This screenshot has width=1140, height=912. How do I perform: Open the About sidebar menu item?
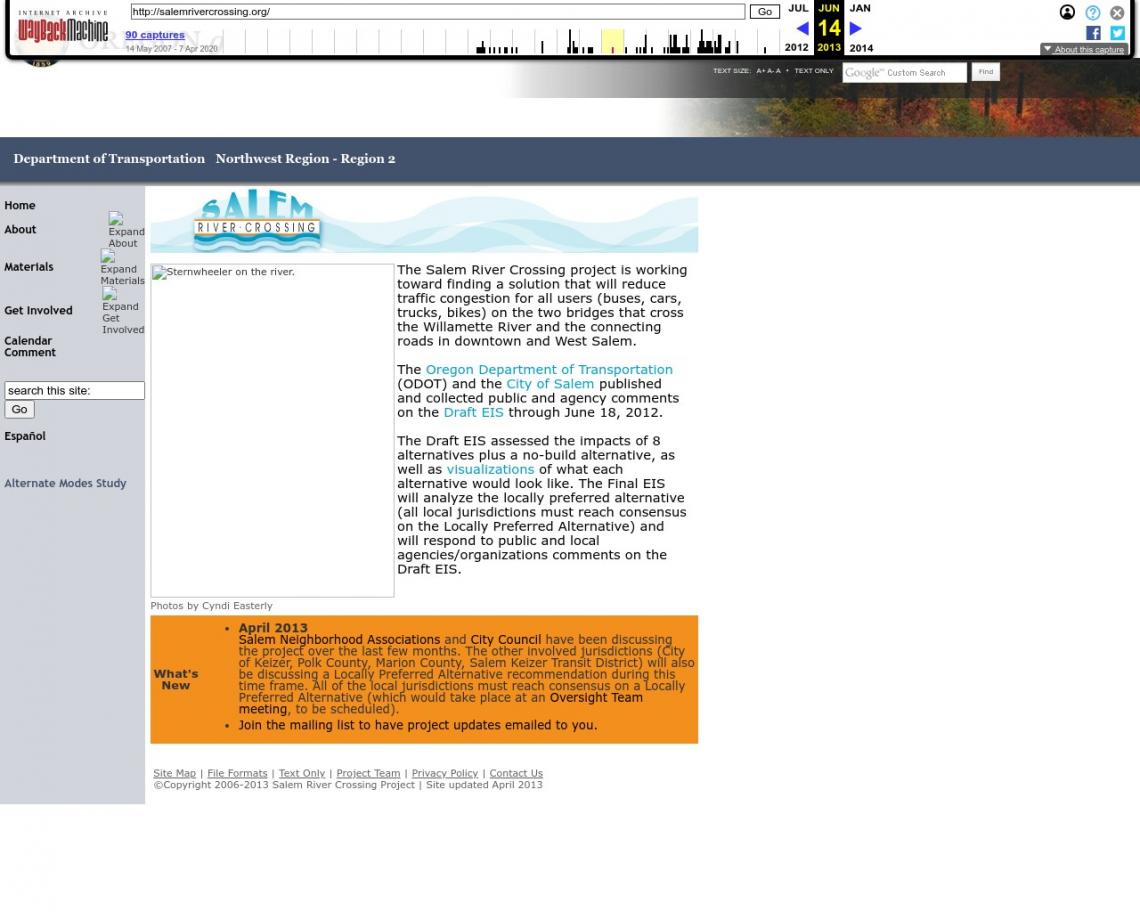[20, 230]
